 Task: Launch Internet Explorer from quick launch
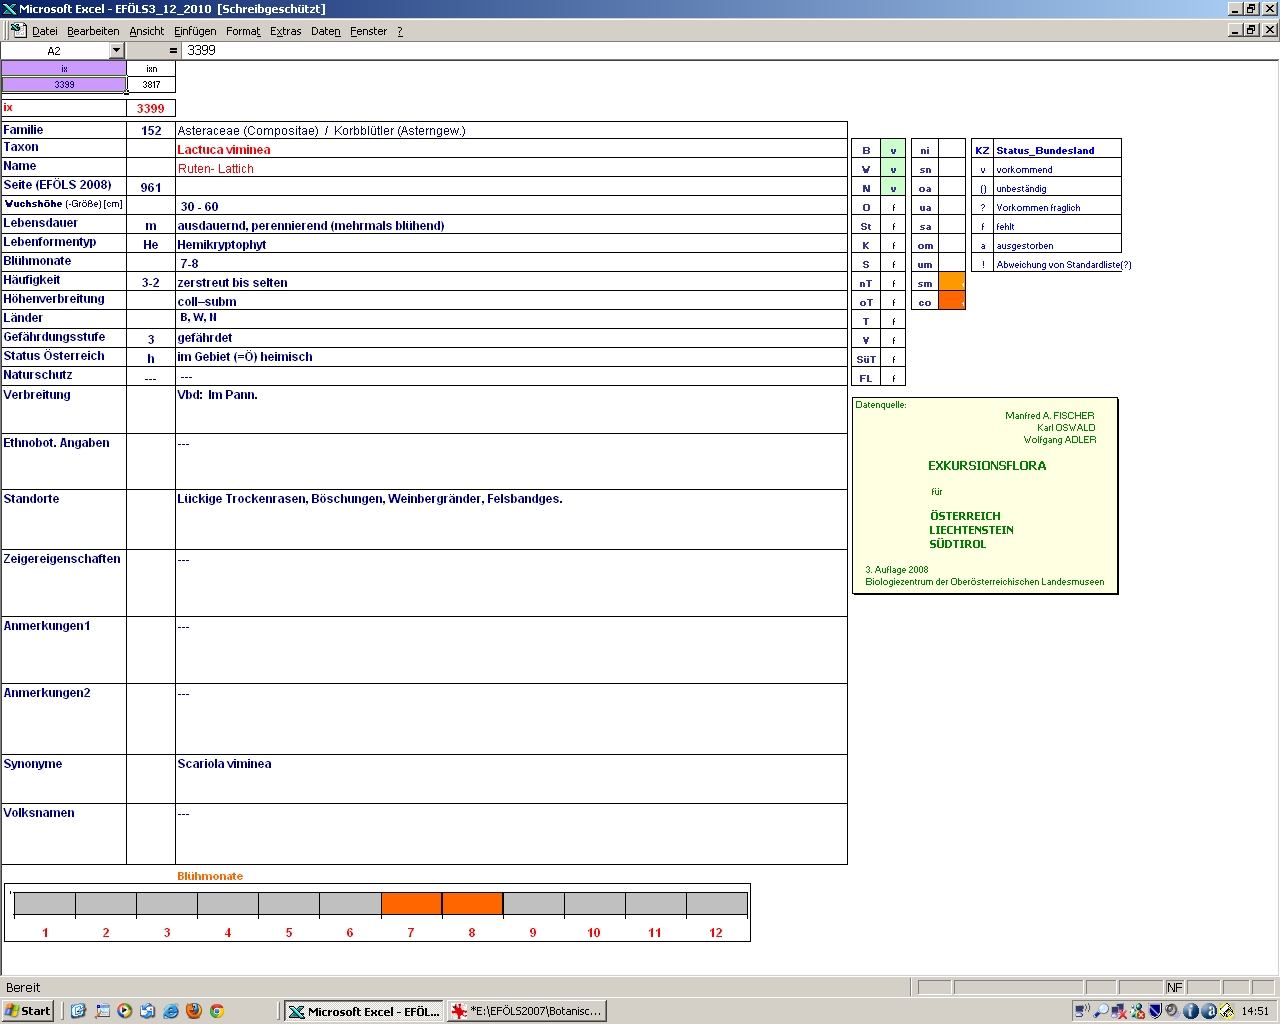pos(171,1011)
